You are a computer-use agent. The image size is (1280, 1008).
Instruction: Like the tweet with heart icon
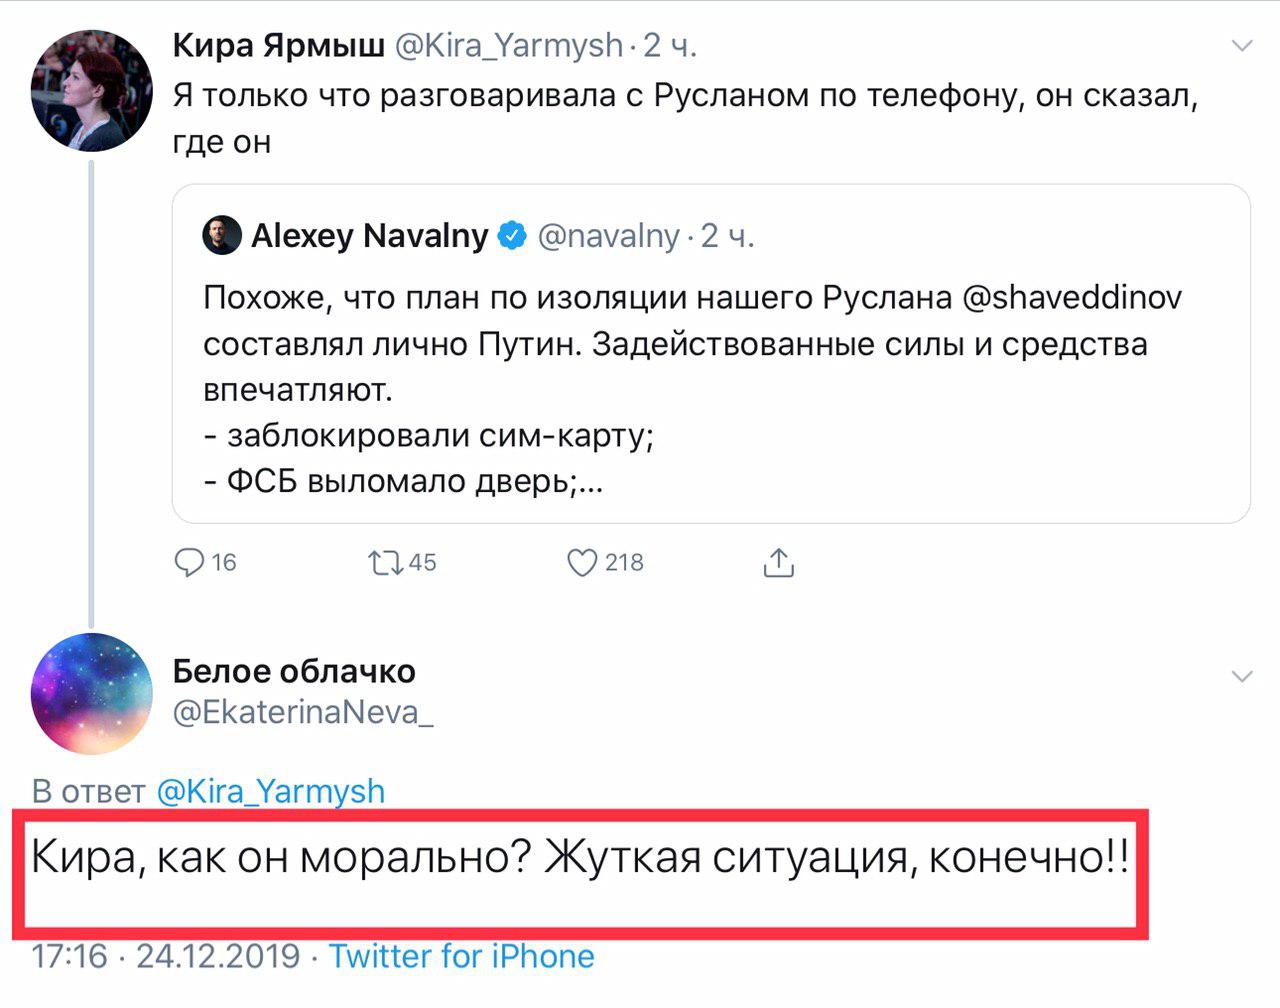[582, 563]
